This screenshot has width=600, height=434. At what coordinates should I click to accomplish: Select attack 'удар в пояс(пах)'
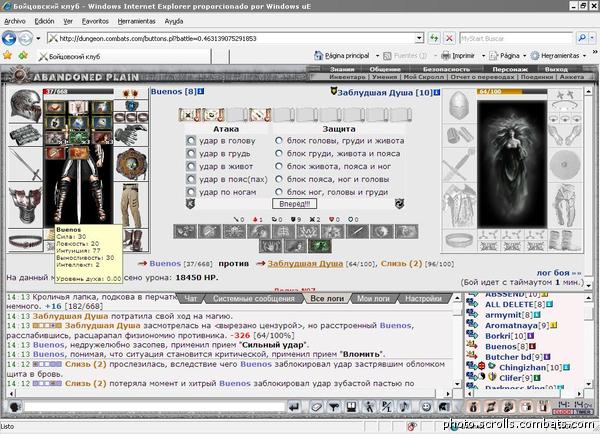(x=191, y=179)
